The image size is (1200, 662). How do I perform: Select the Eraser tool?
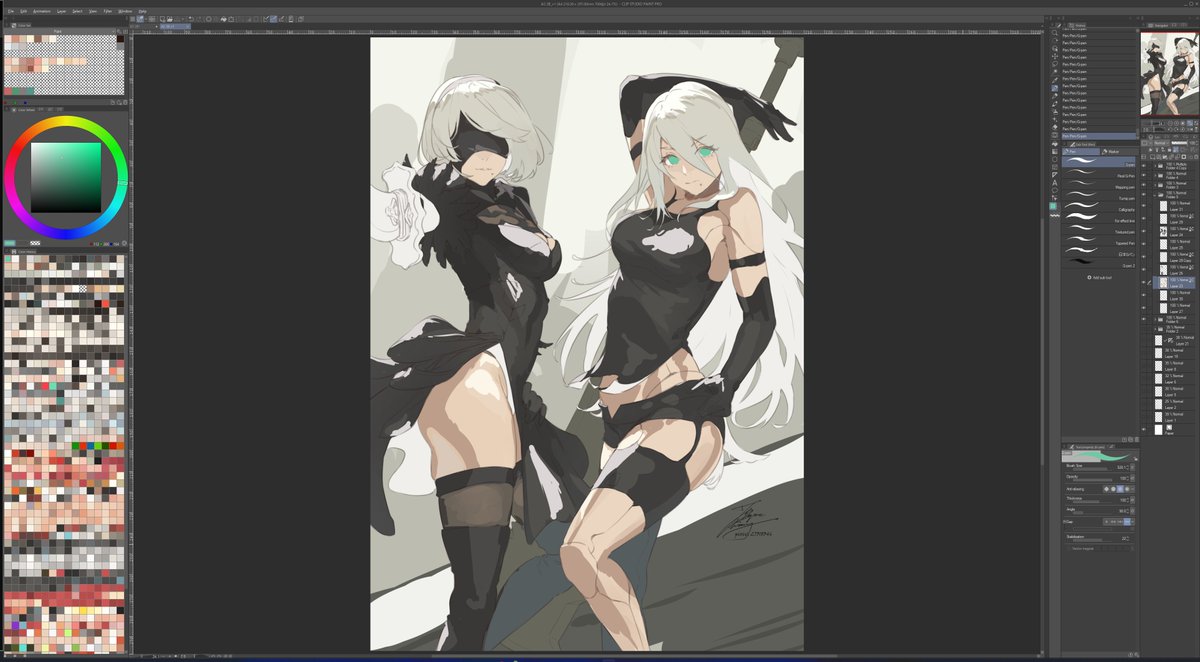(x=1054, y=127)
